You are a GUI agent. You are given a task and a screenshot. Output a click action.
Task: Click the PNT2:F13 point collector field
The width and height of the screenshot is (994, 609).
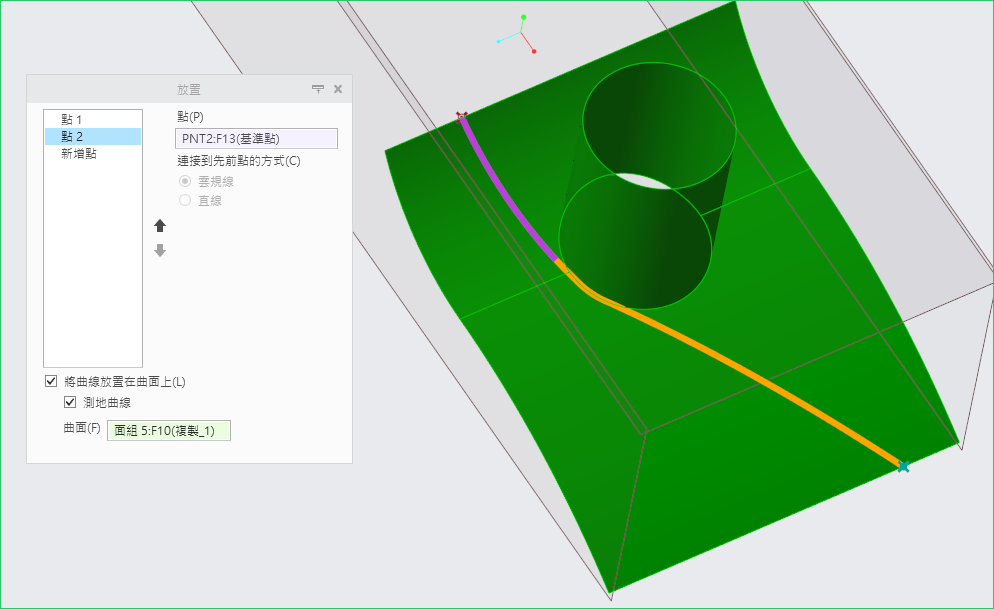tap(256, 139)
